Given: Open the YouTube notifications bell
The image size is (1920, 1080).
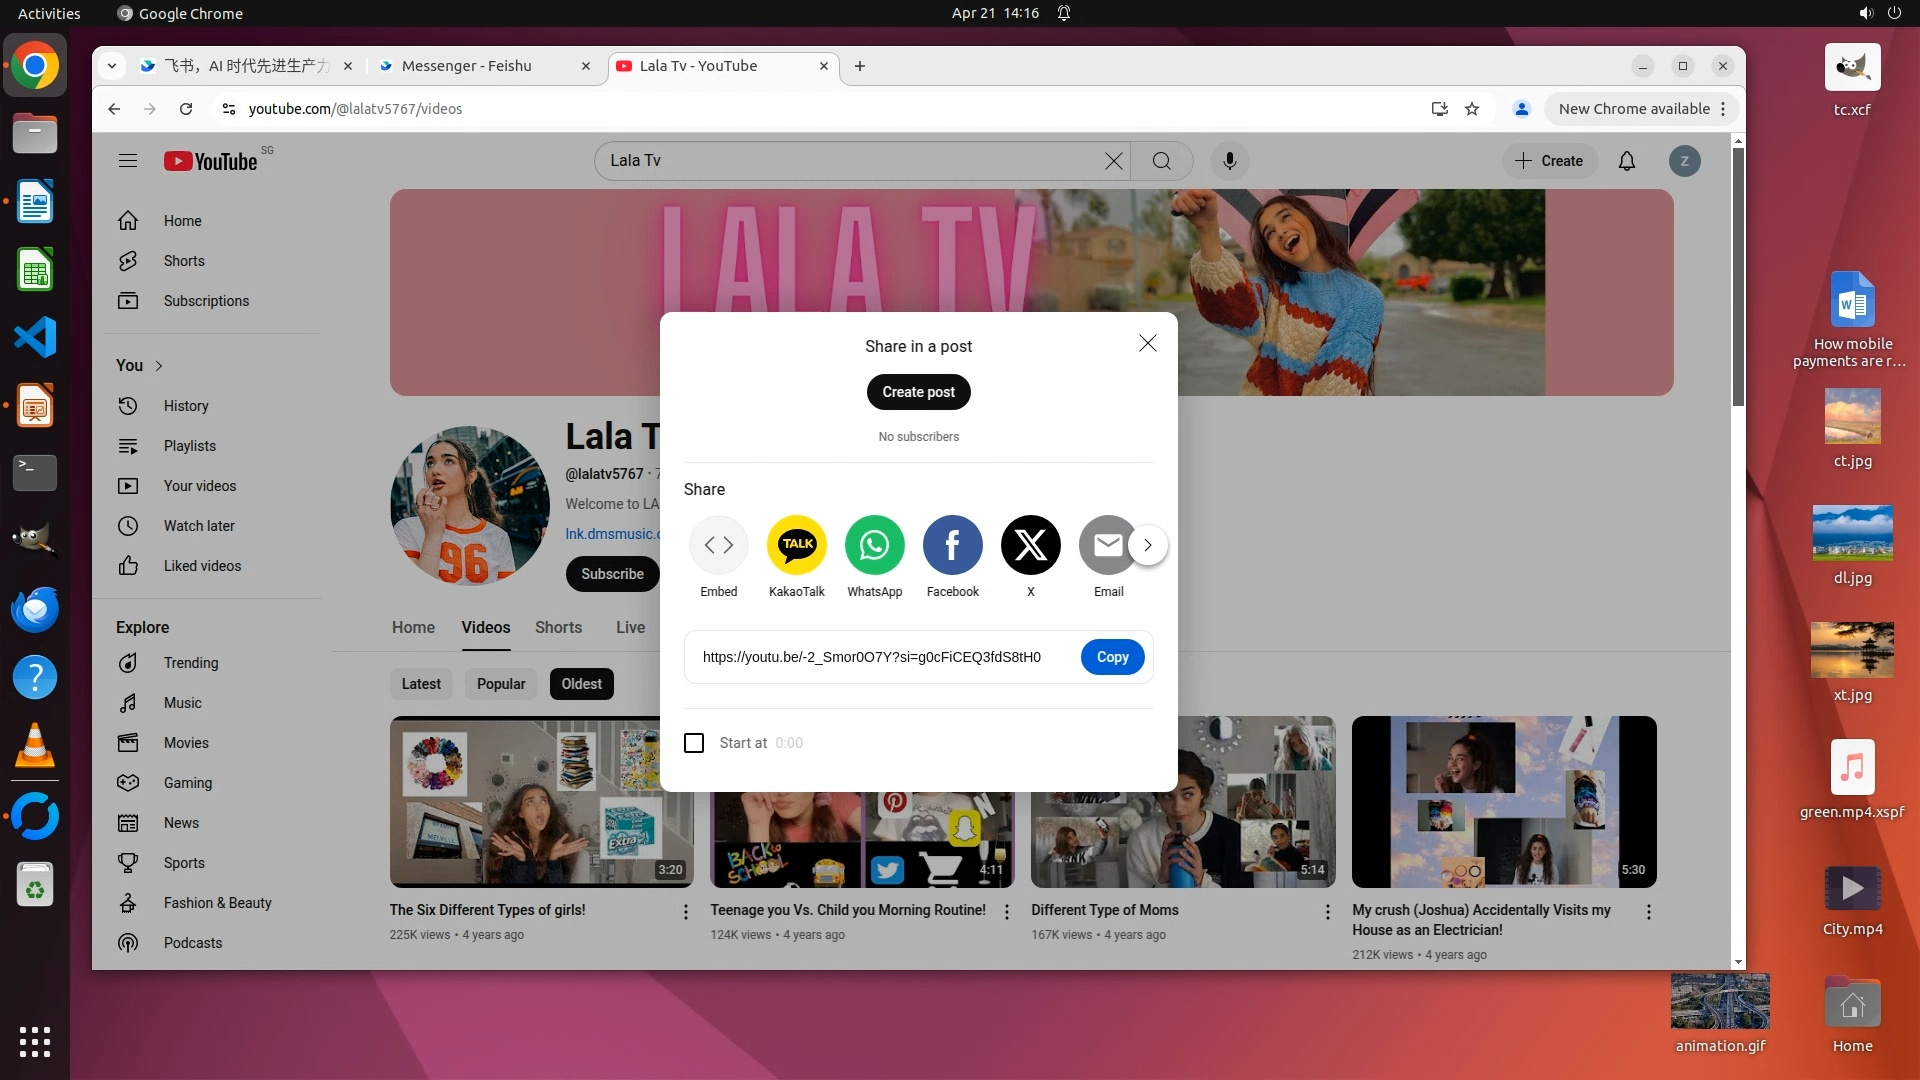Looking at the screenshot, I should (x=1626, y=161).
